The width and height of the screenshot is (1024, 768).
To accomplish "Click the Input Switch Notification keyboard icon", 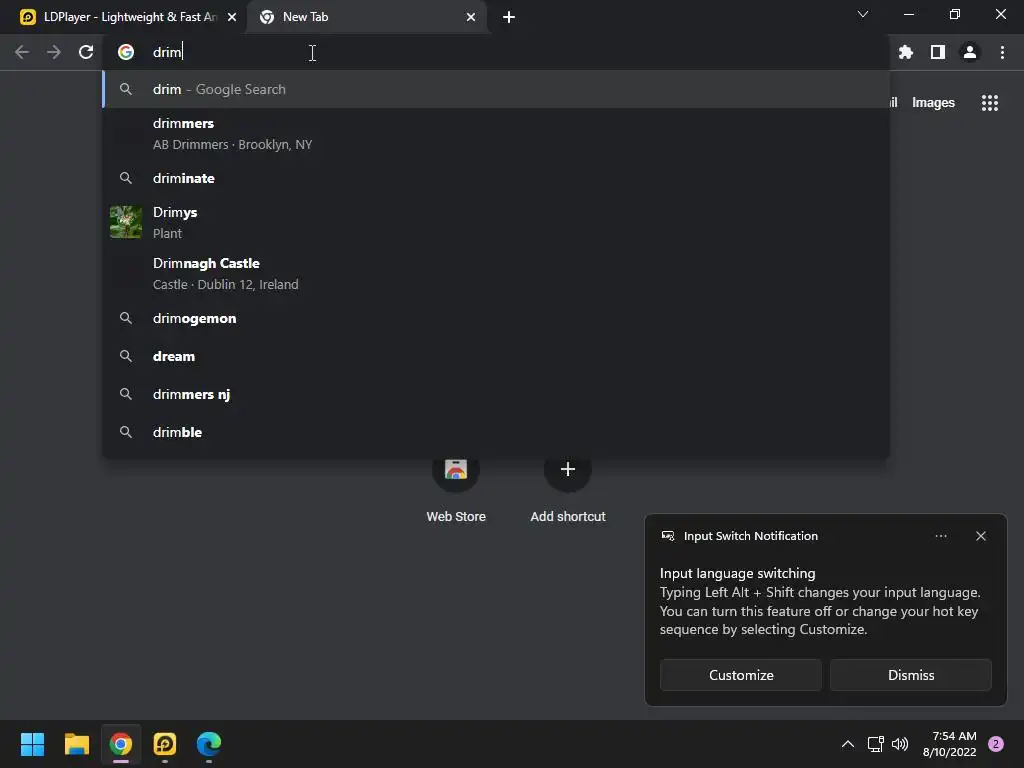I will (x=667, y=536).
